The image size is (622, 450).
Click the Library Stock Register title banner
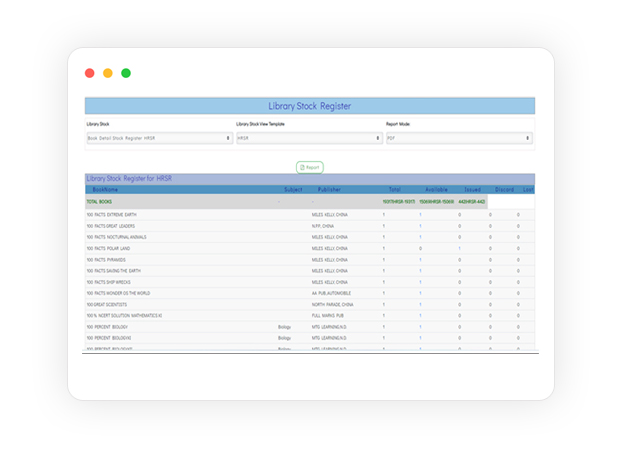[309, 106]
